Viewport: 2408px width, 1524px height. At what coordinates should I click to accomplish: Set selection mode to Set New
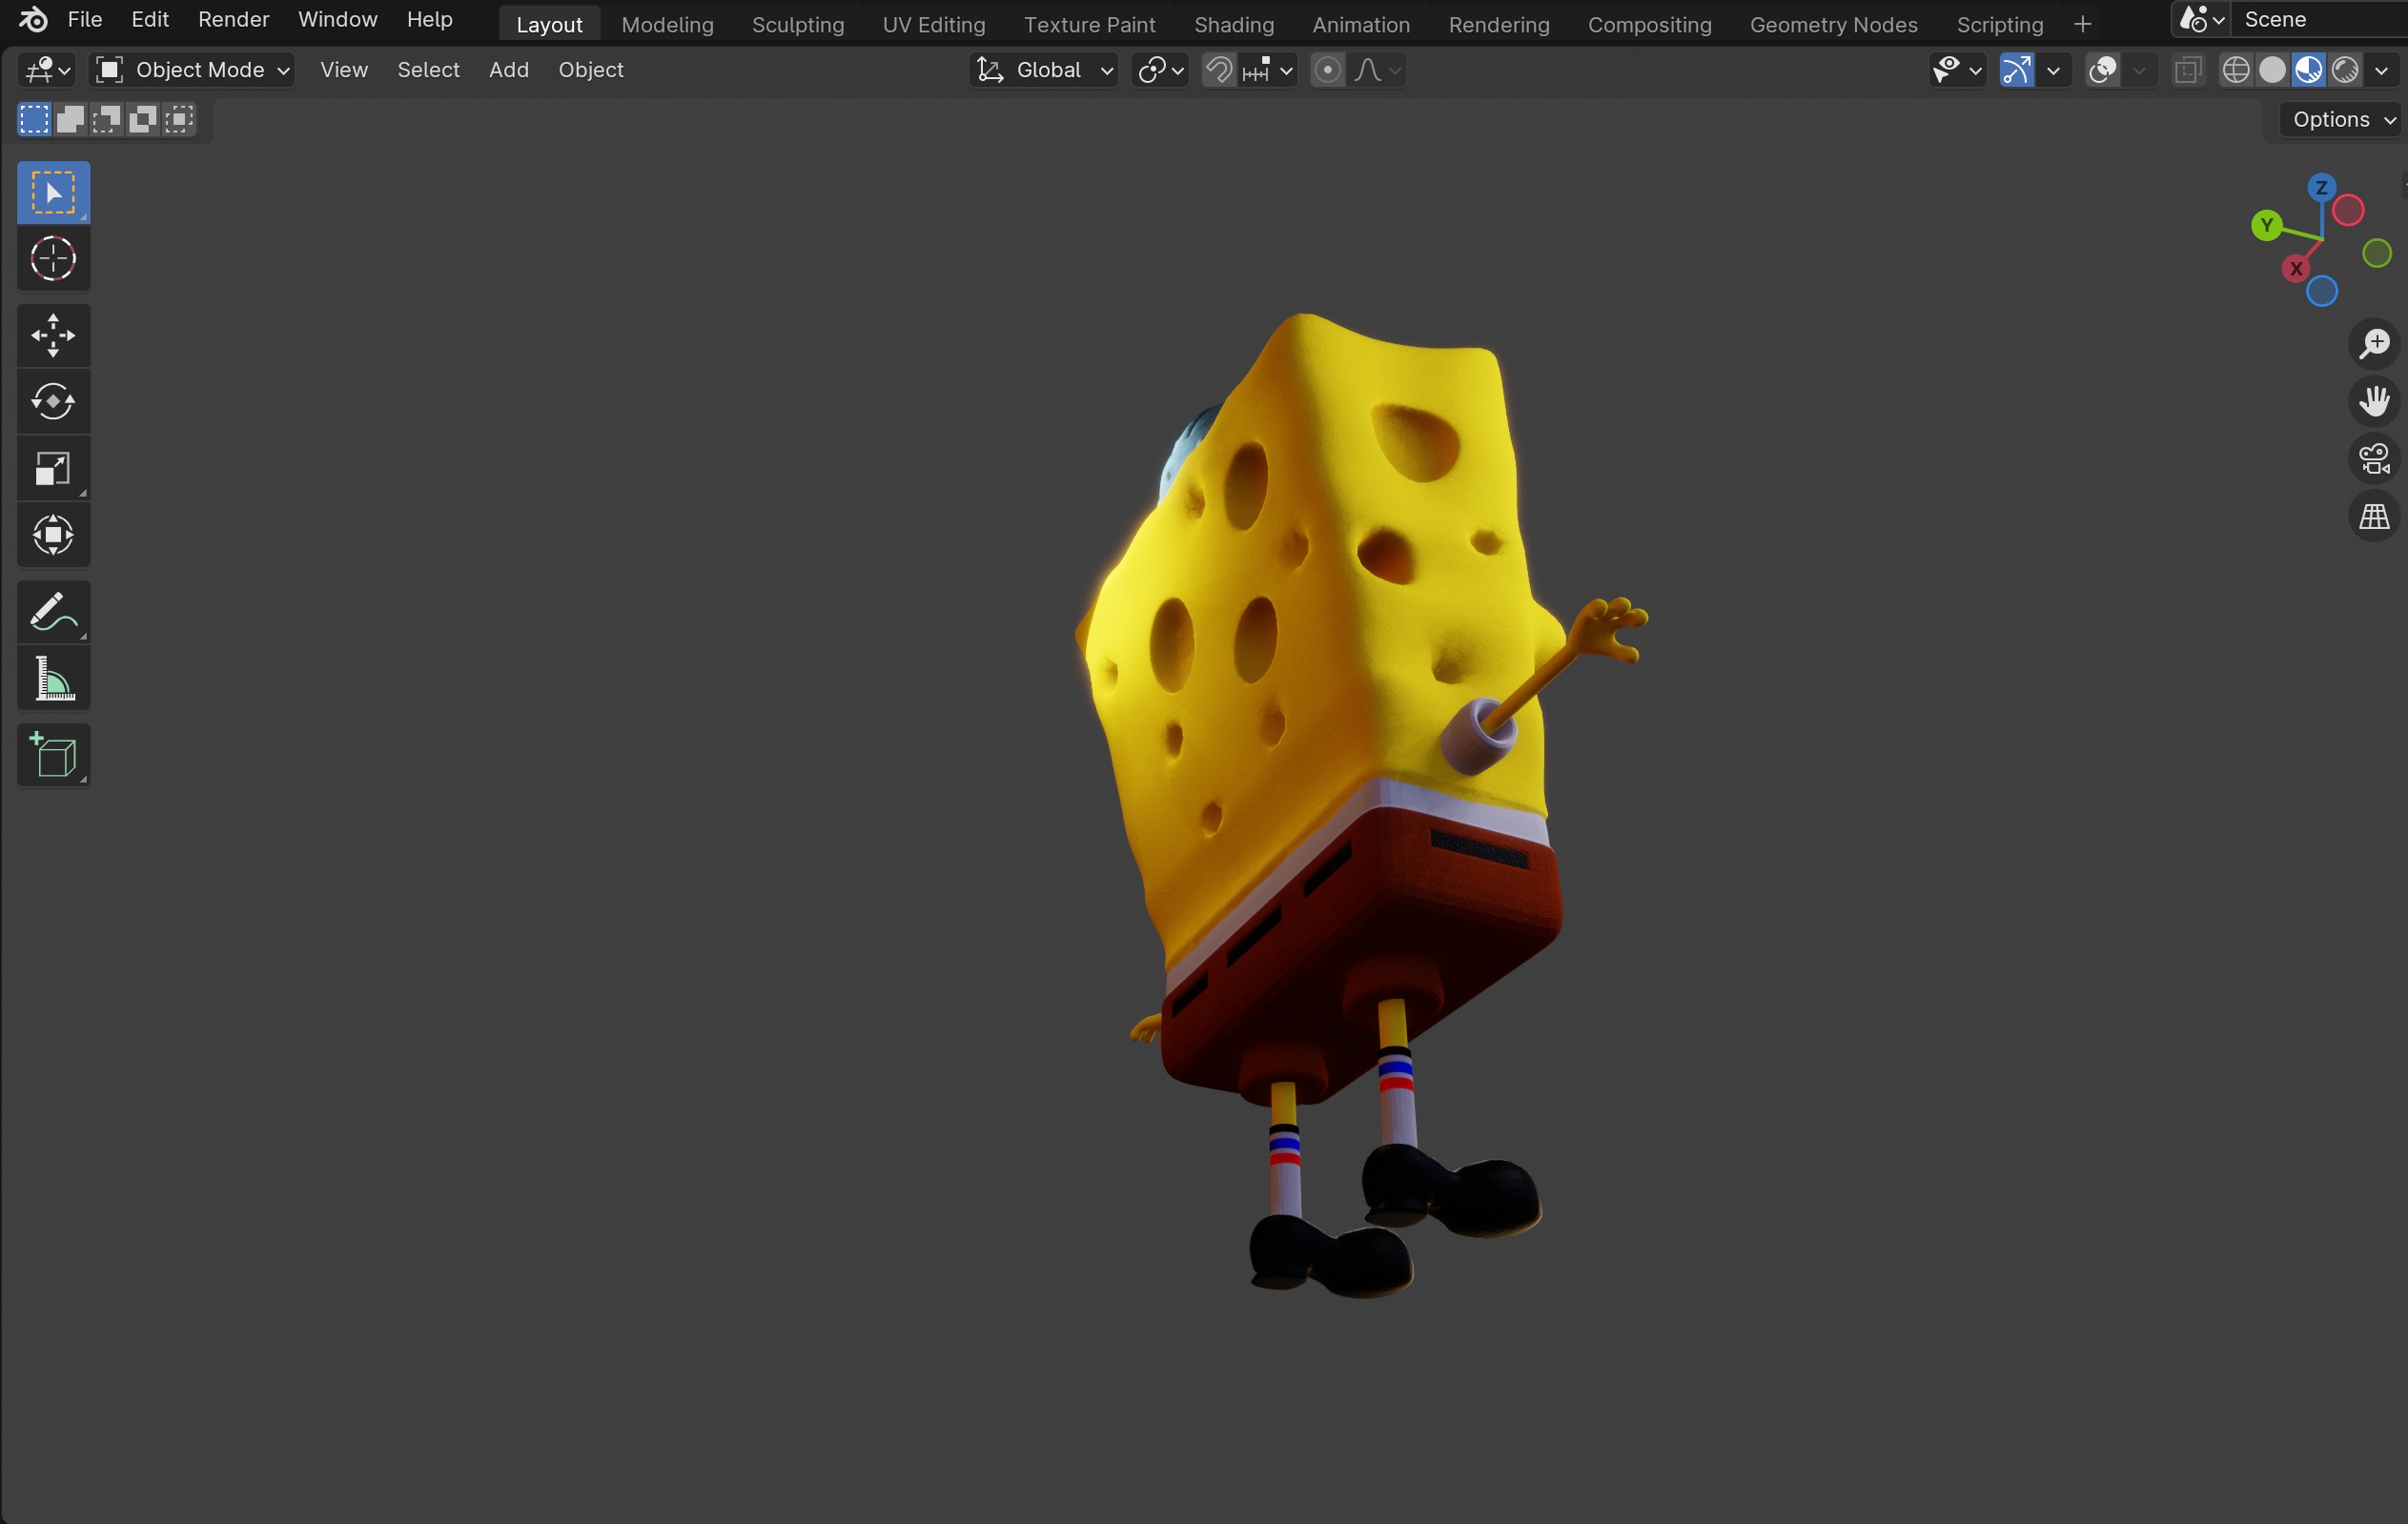point(33,119)
